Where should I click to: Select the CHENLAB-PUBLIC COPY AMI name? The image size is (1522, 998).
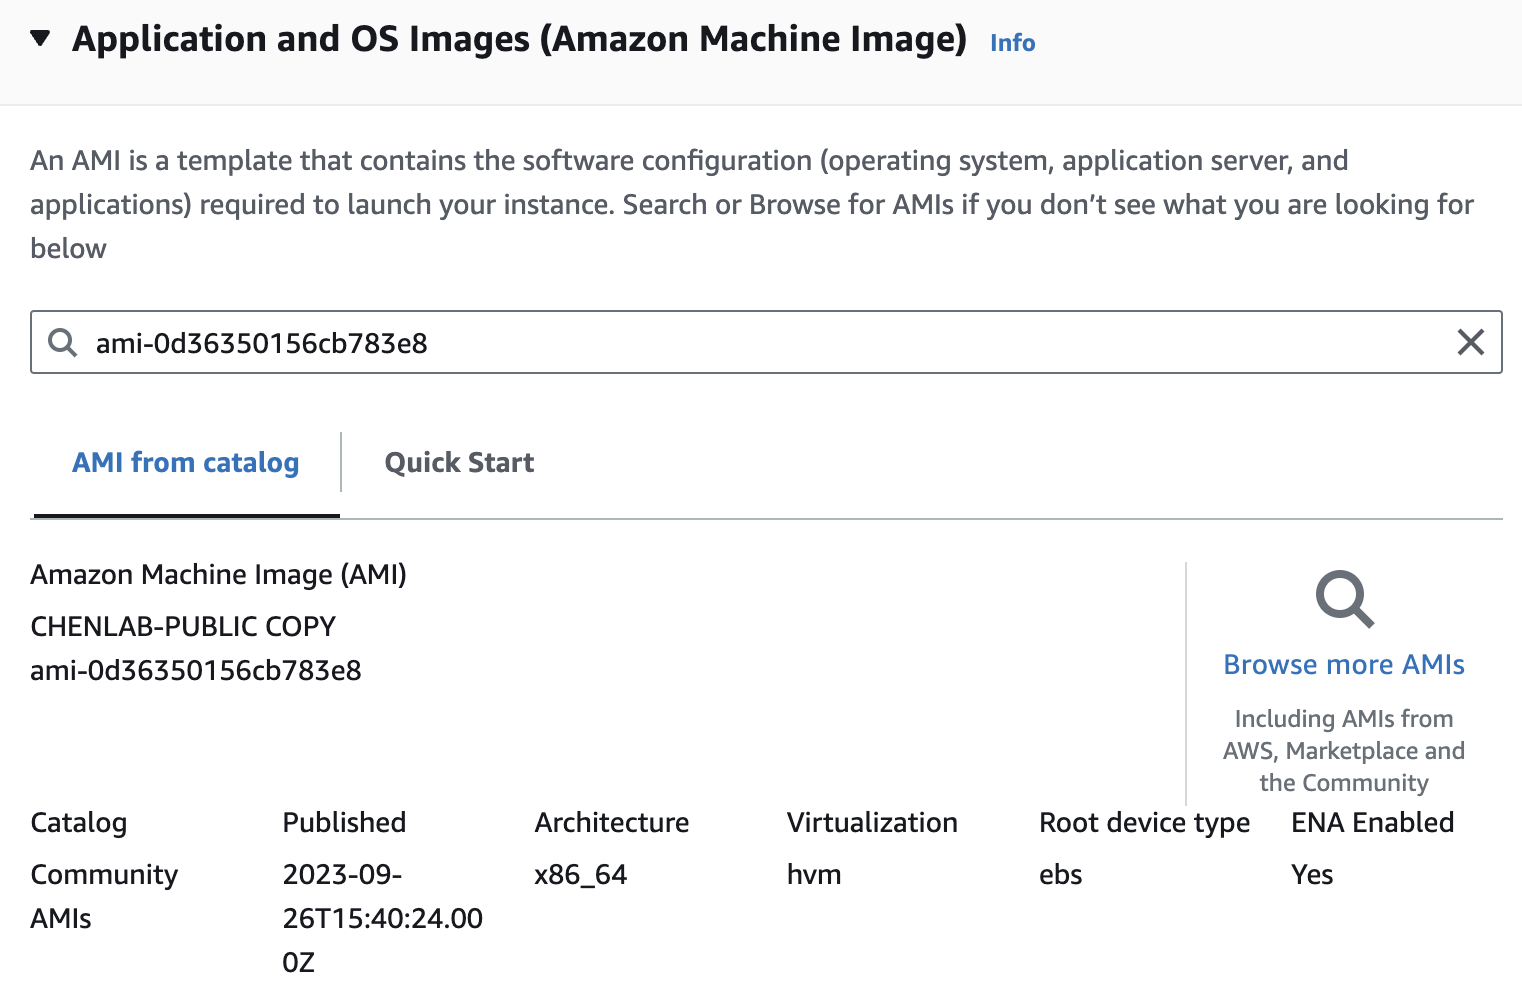[183, 626]
